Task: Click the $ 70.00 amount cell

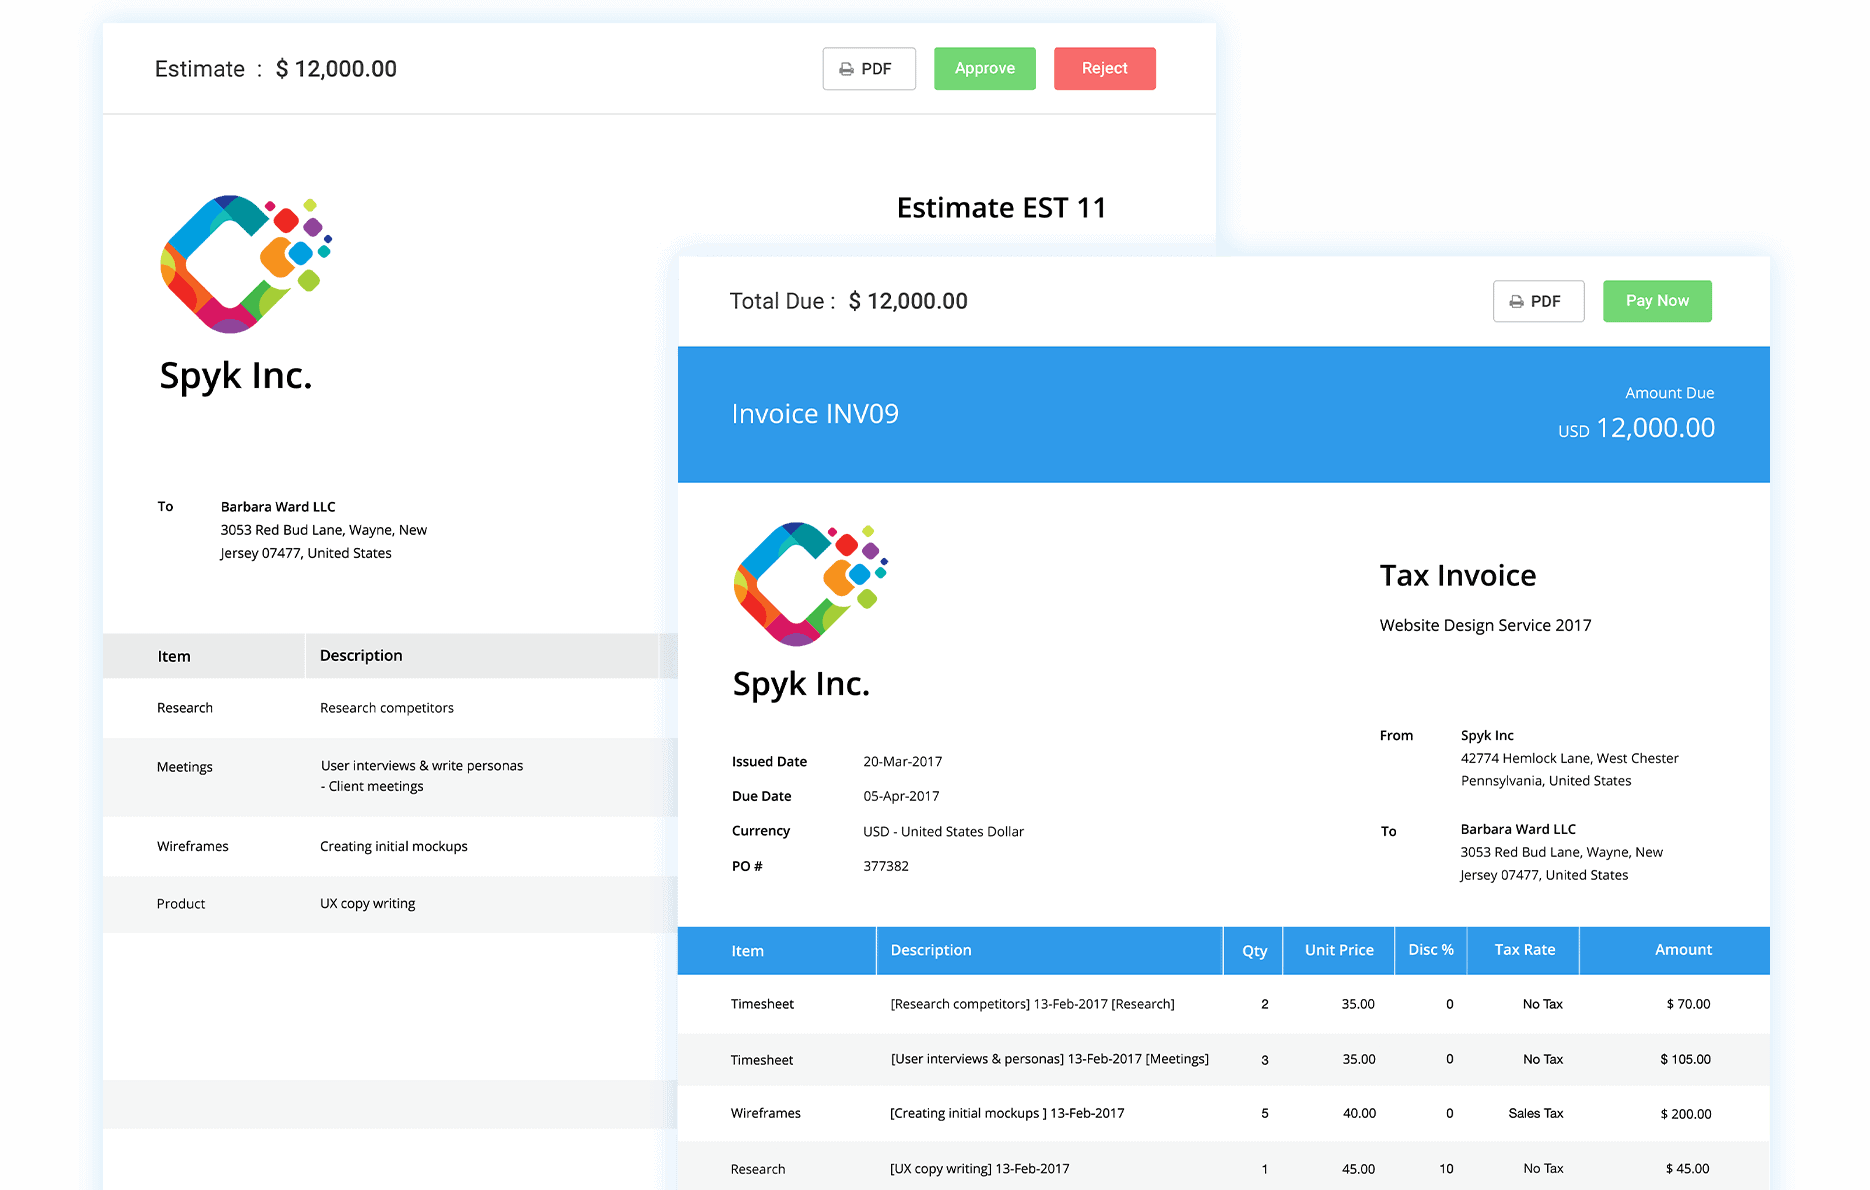Action: [1688, 1004]
